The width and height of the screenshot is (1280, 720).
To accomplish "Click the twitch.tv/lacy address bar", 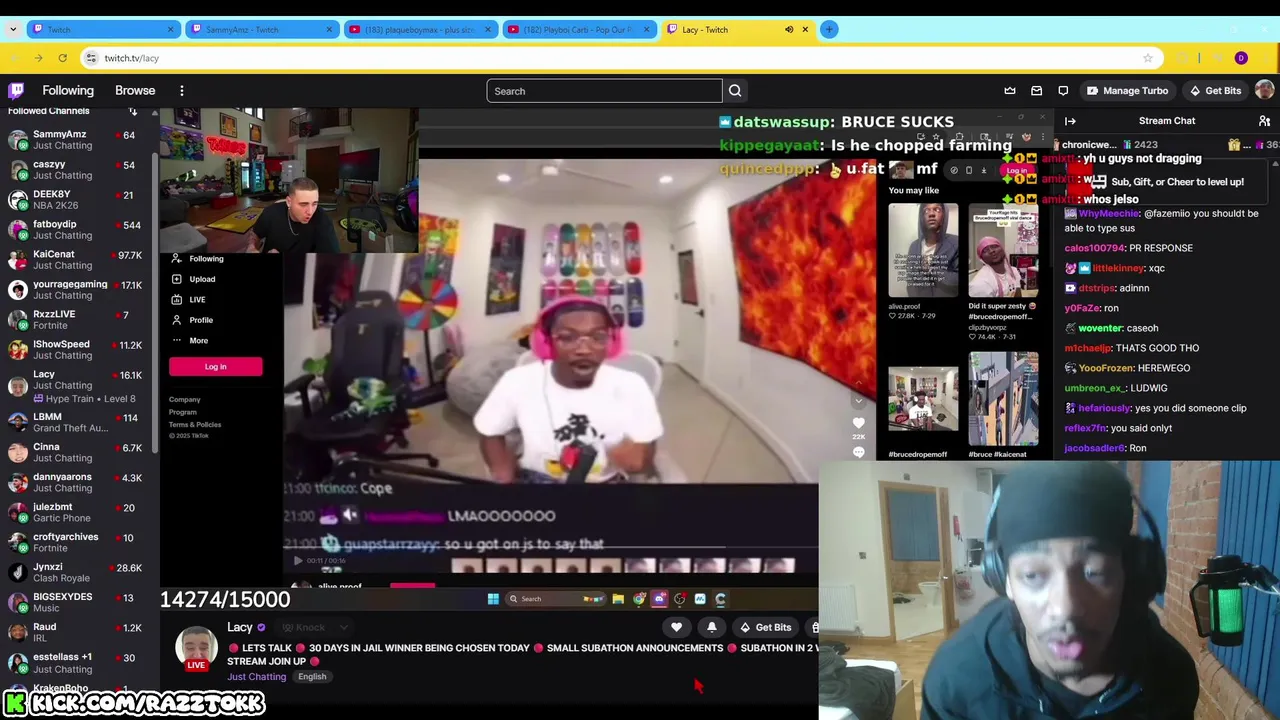I will click(x=620, y=58).
